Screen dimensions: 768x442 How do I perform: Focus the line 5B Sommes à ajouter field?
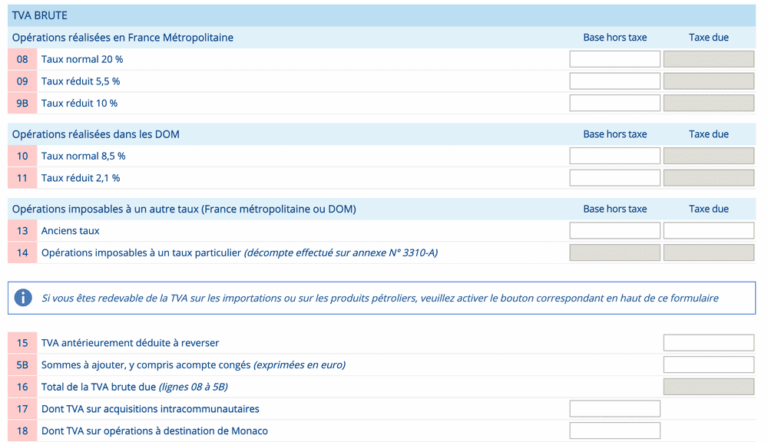click(x=708, y=365)
